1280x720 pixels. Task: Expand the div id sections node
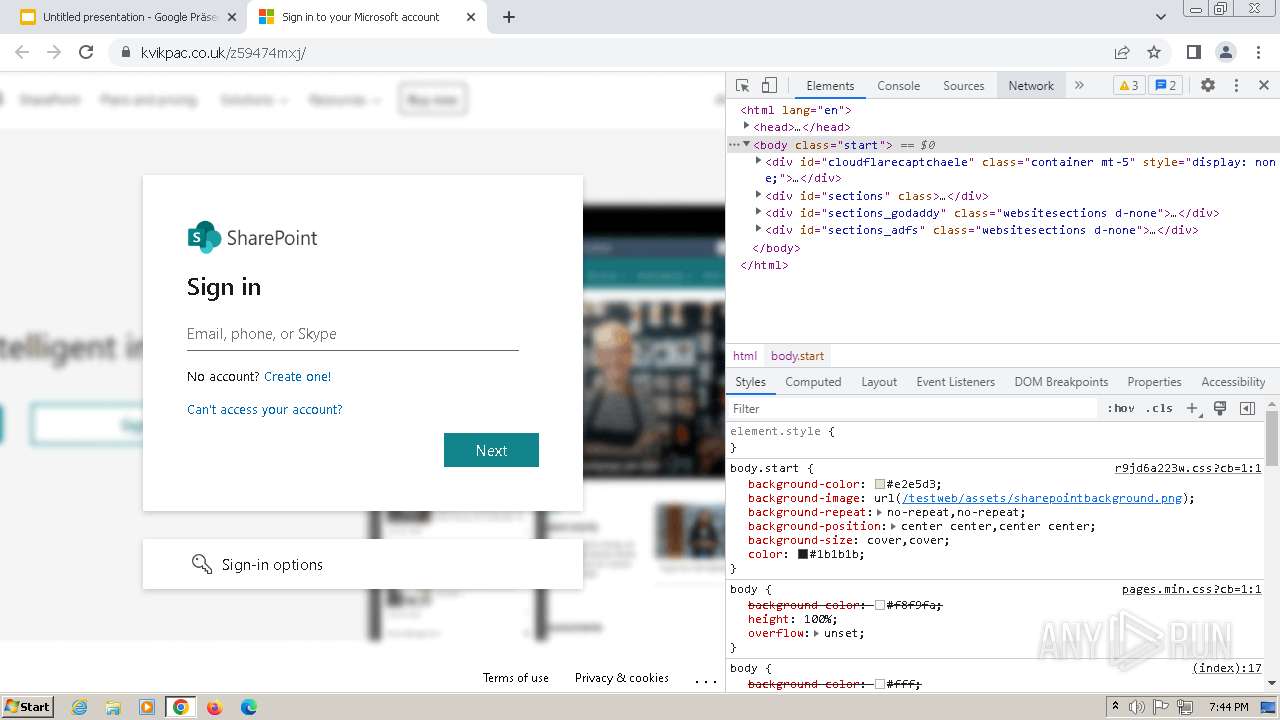[759, 196]
